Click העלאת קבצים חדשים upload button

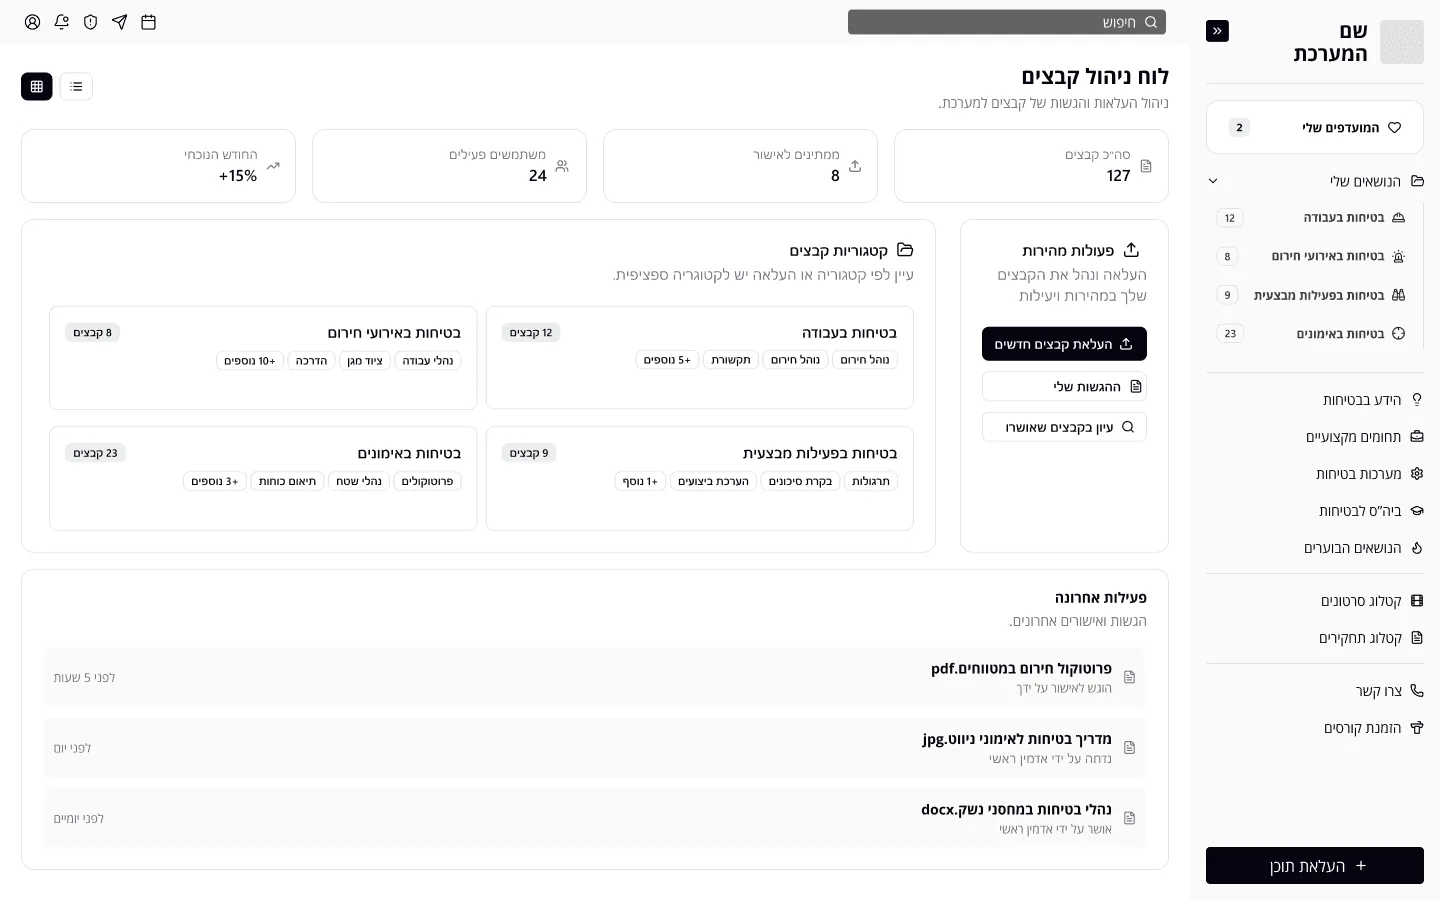[1064, 344]
